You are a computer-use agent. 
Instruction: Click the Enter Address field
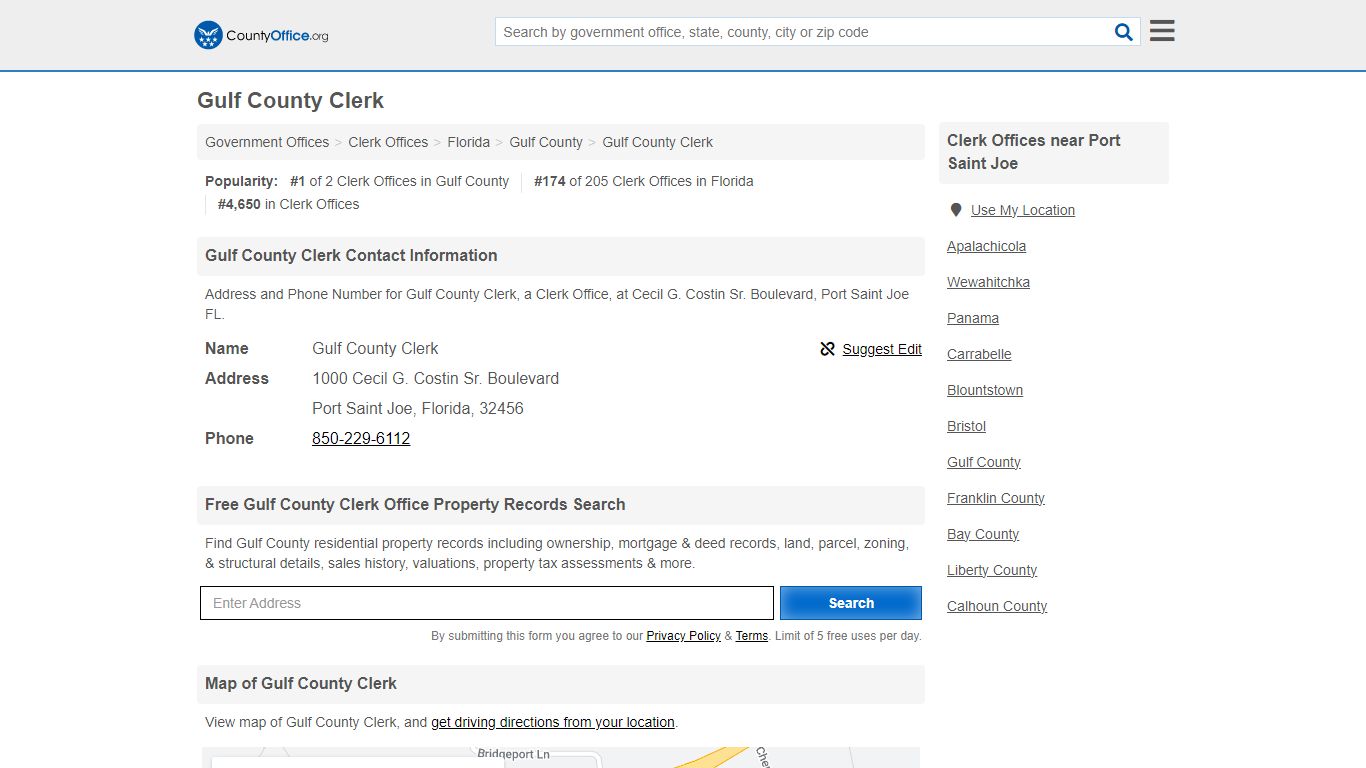click(487, 603)
